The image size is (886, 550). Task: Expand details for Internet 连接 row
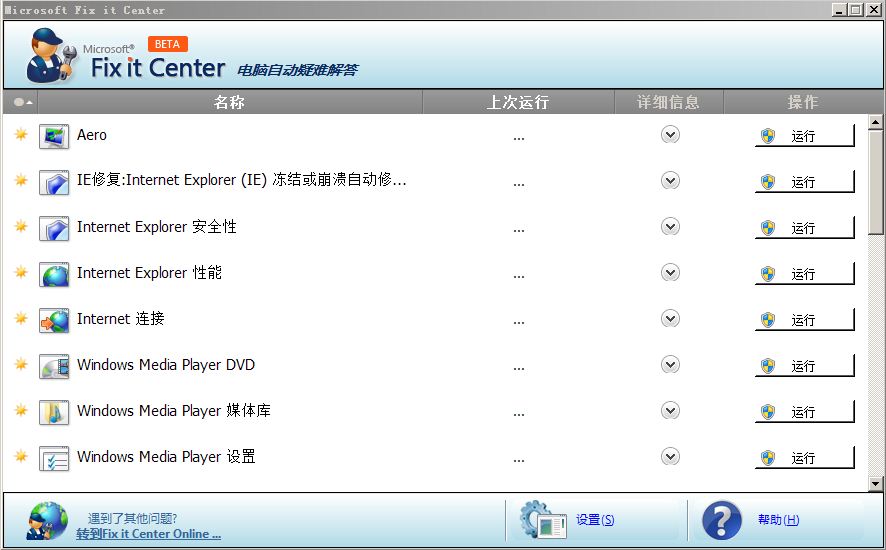670,319
